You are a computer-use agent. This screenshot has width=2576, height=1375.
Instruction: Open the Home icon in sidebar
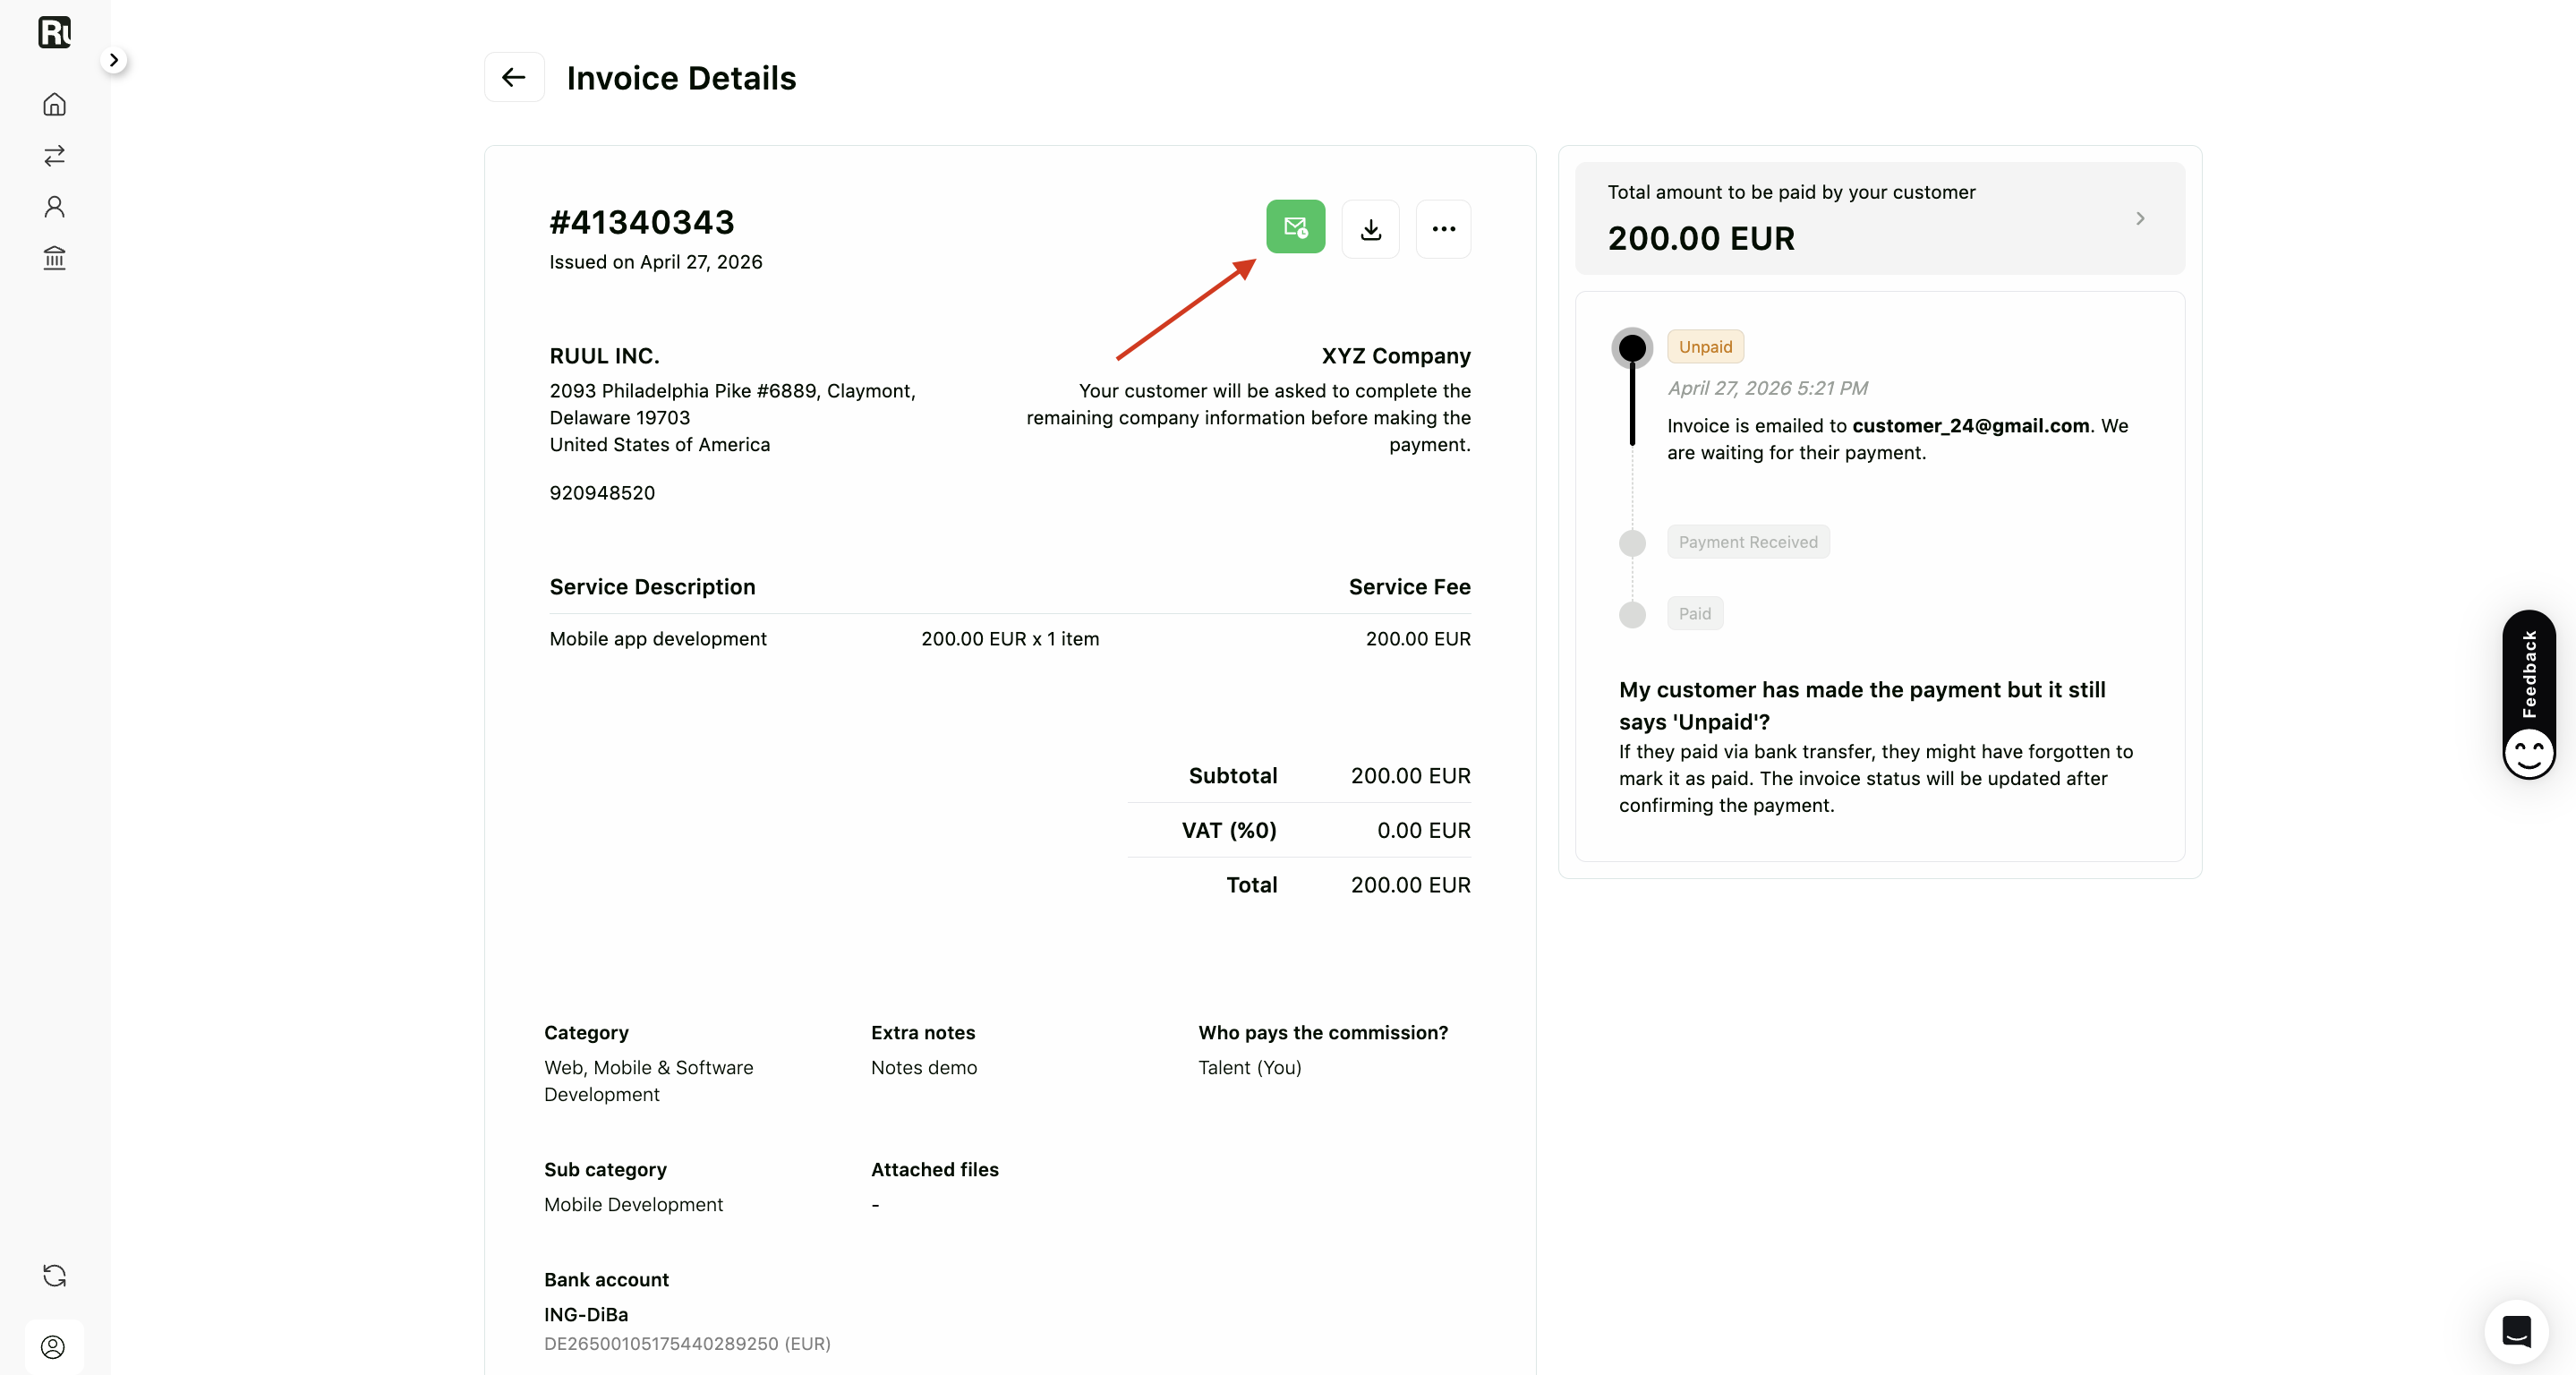(x=55, y=104)
